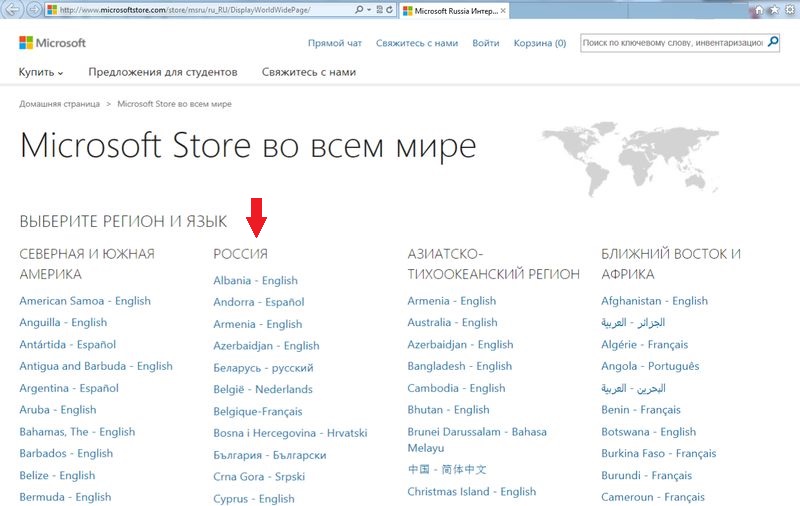800x506 pixels.
Task: Click Свяжитесь с нами in the navigation bar
Action: [x=309, y=72]
